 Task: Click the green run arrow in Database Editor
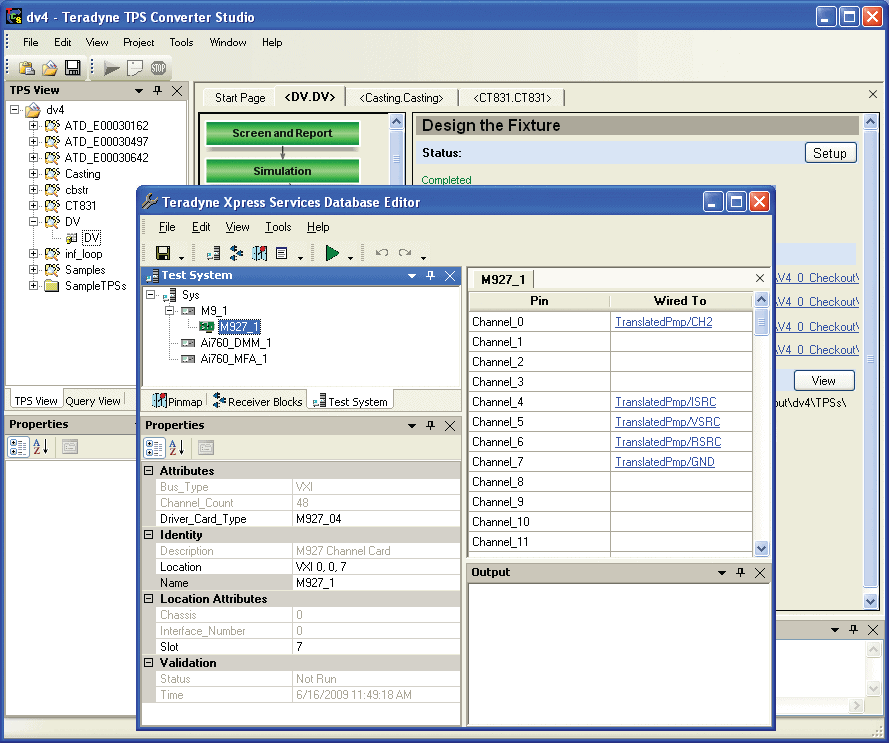click(332, 253)
